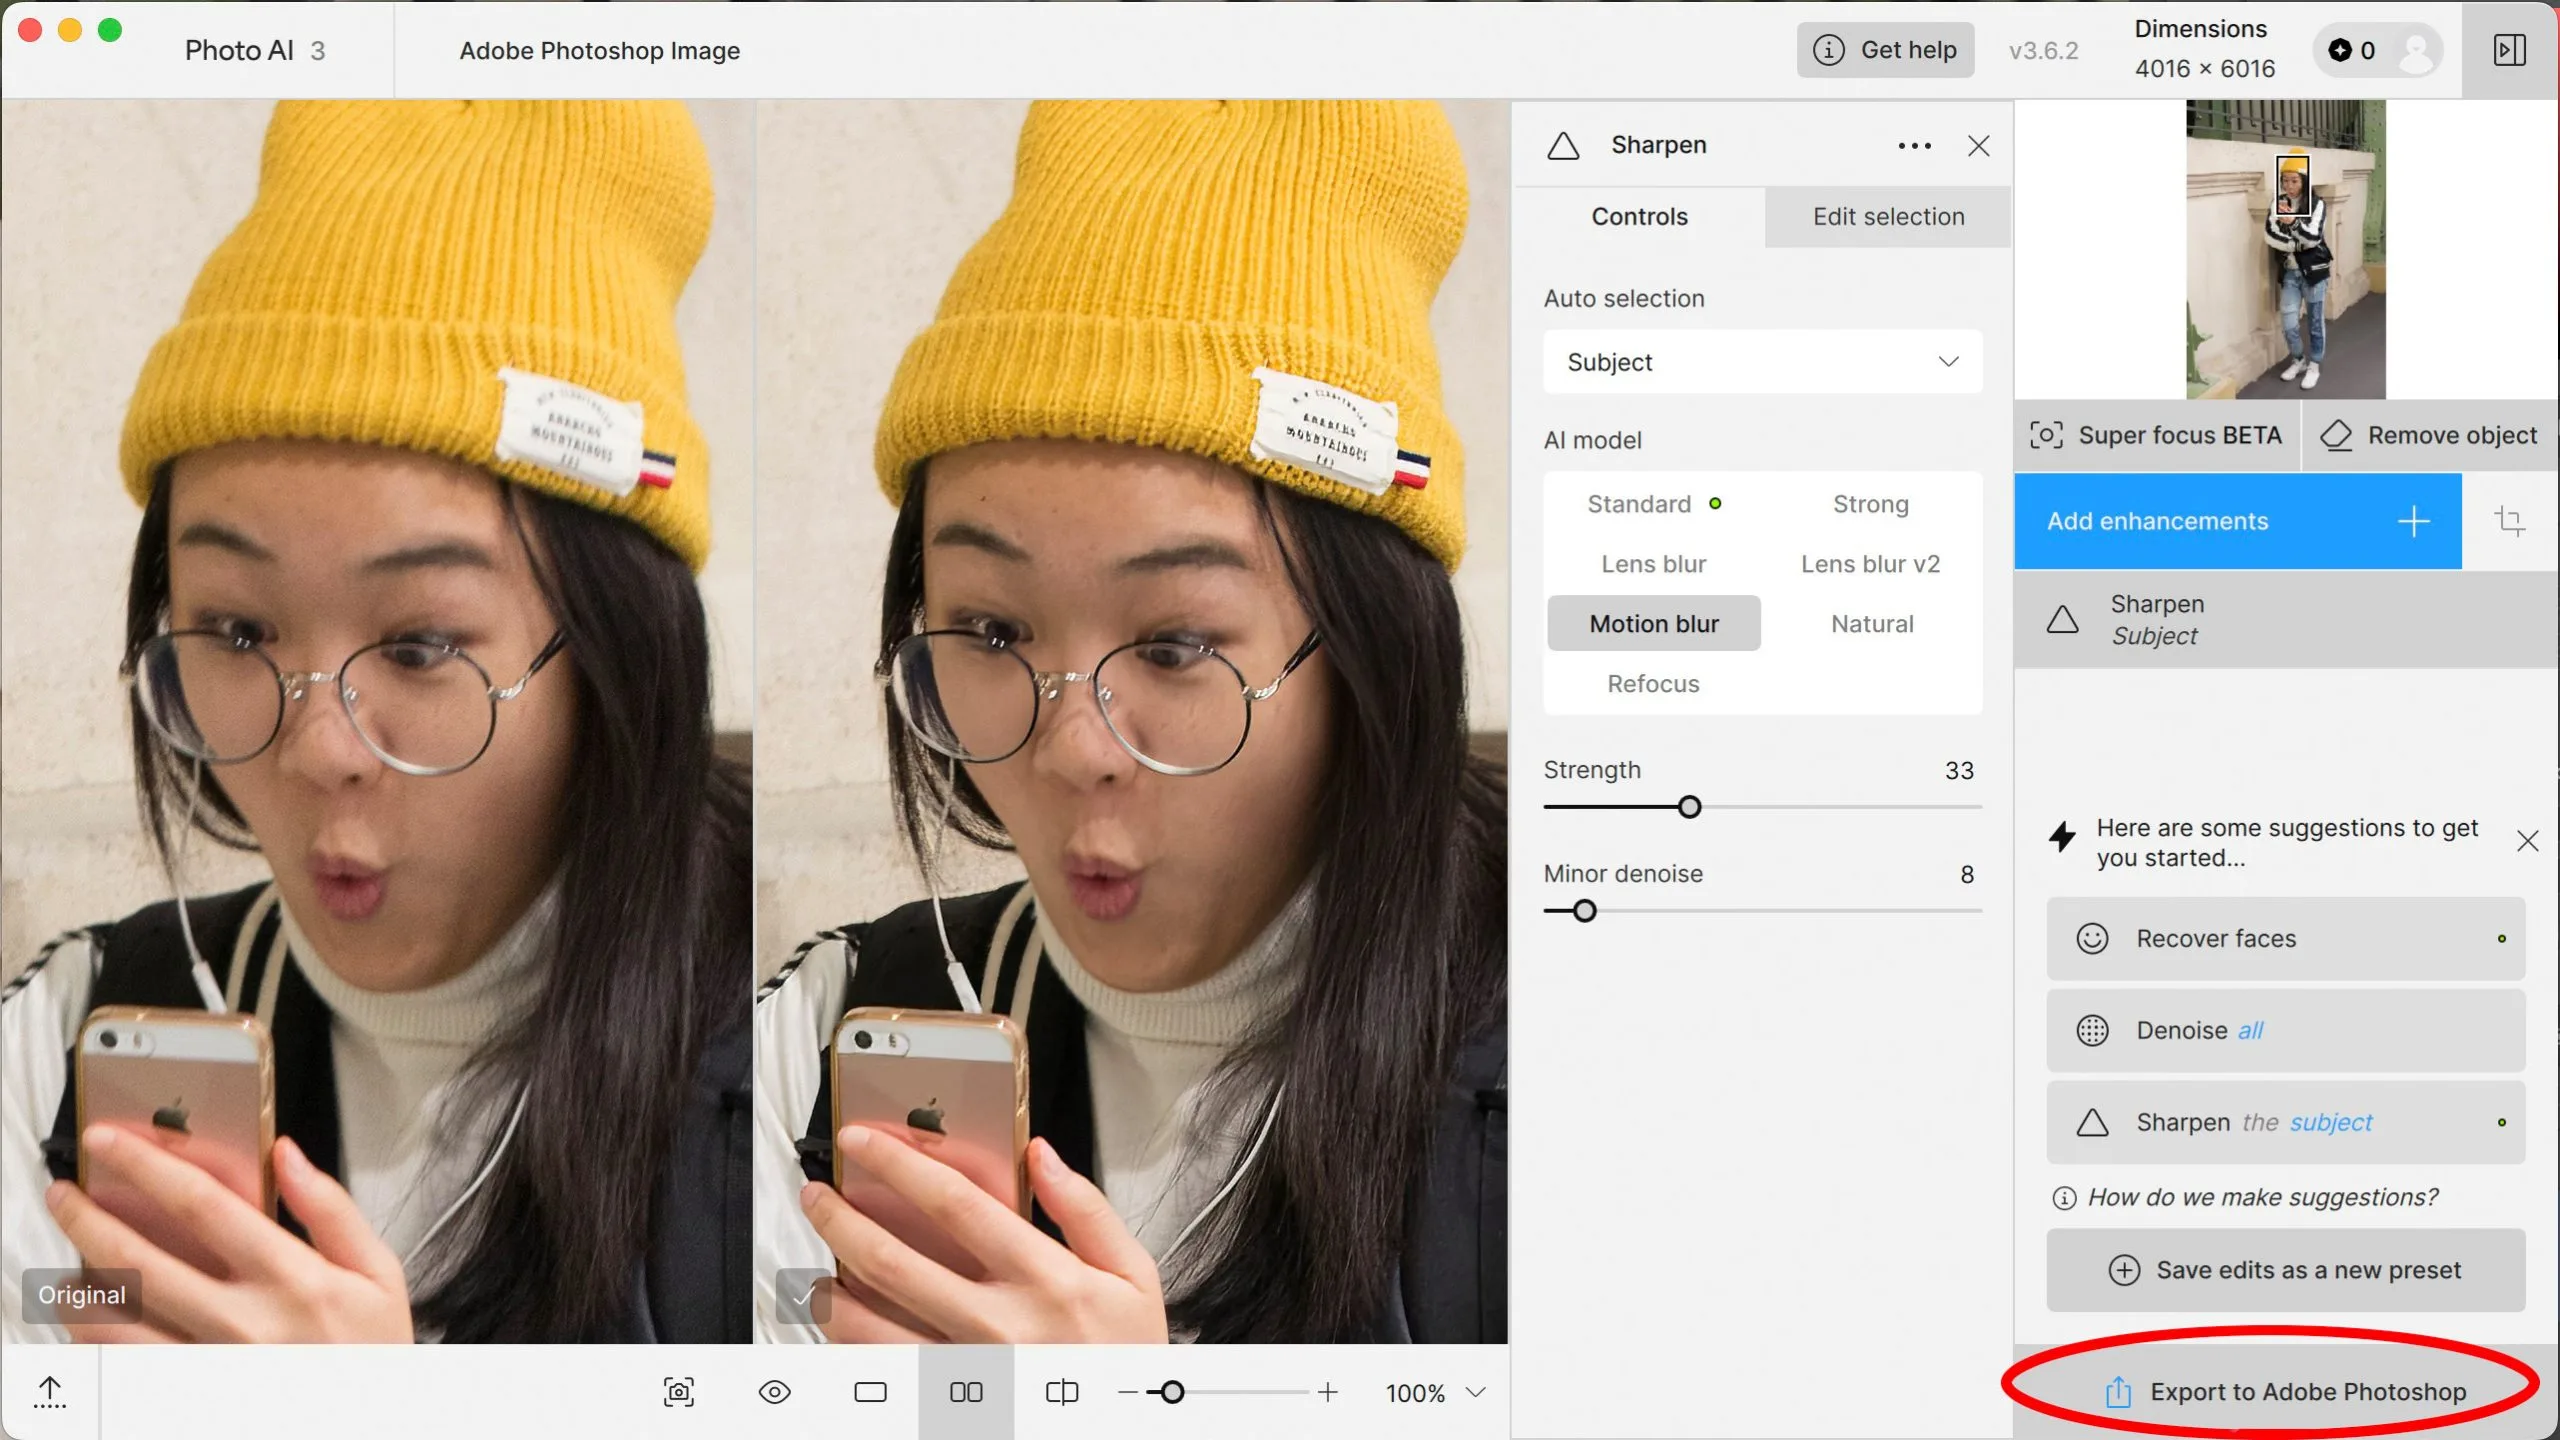Switch to Edit selection tab

point(1888,217)
